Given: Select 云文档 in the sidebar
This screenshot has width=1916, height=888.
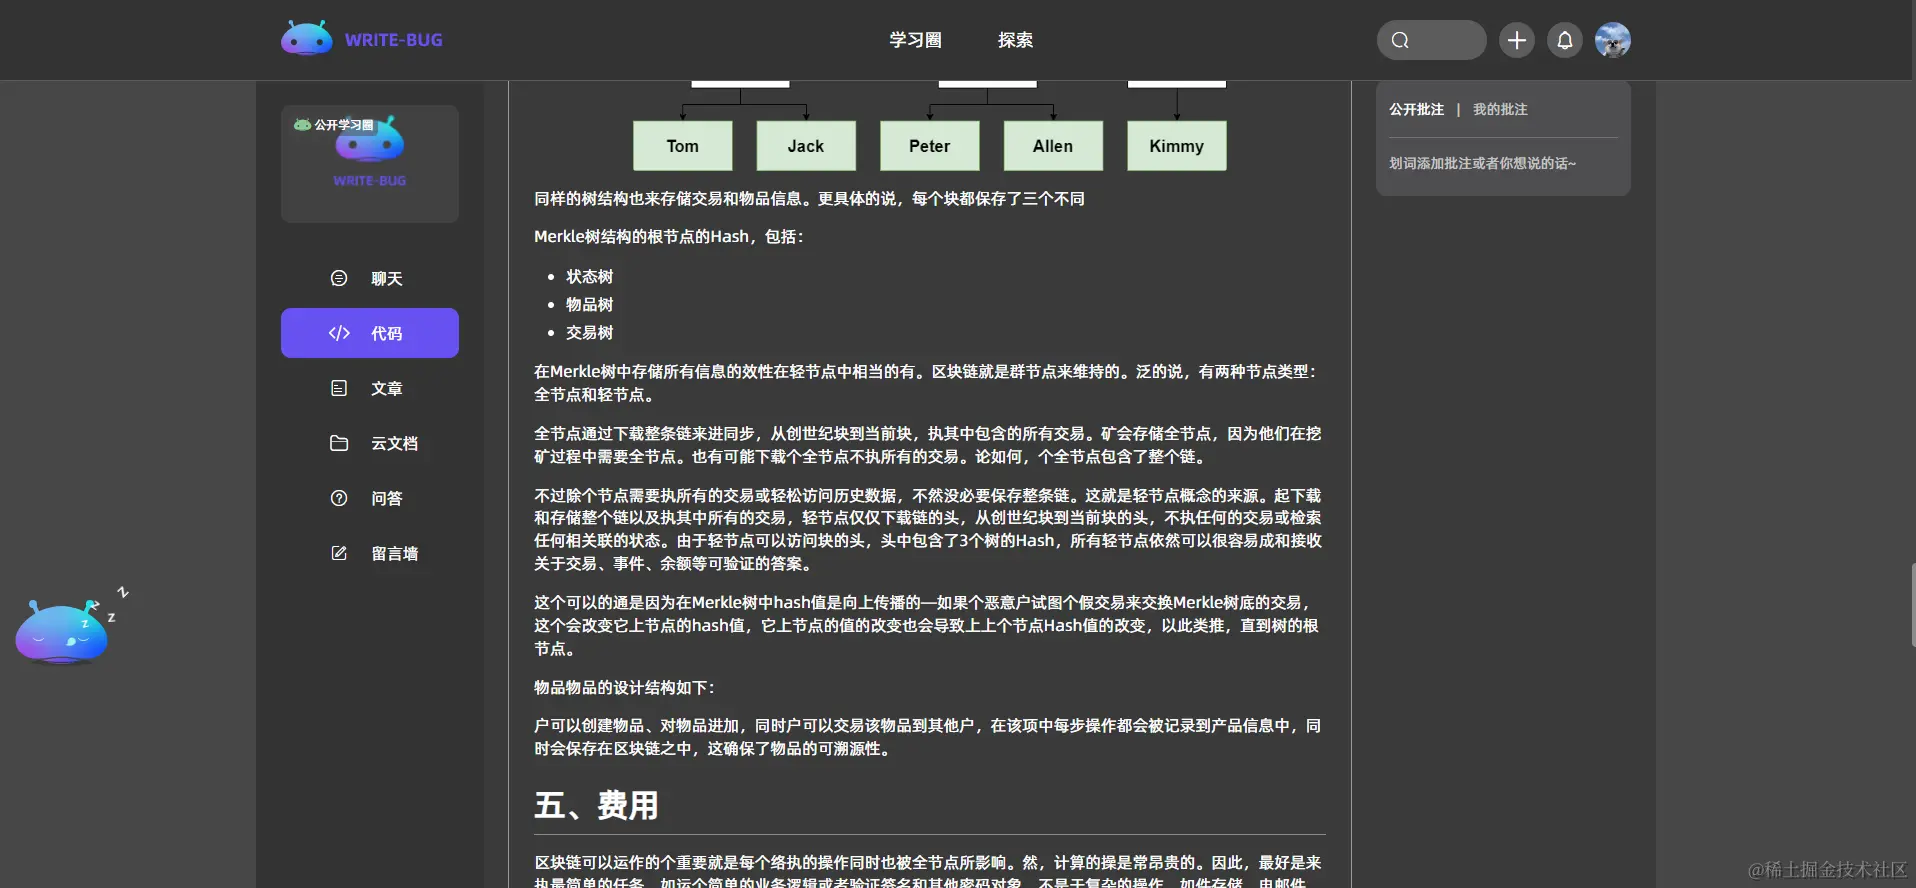Looking at the screenshot, I should click(x=370, y=443).
